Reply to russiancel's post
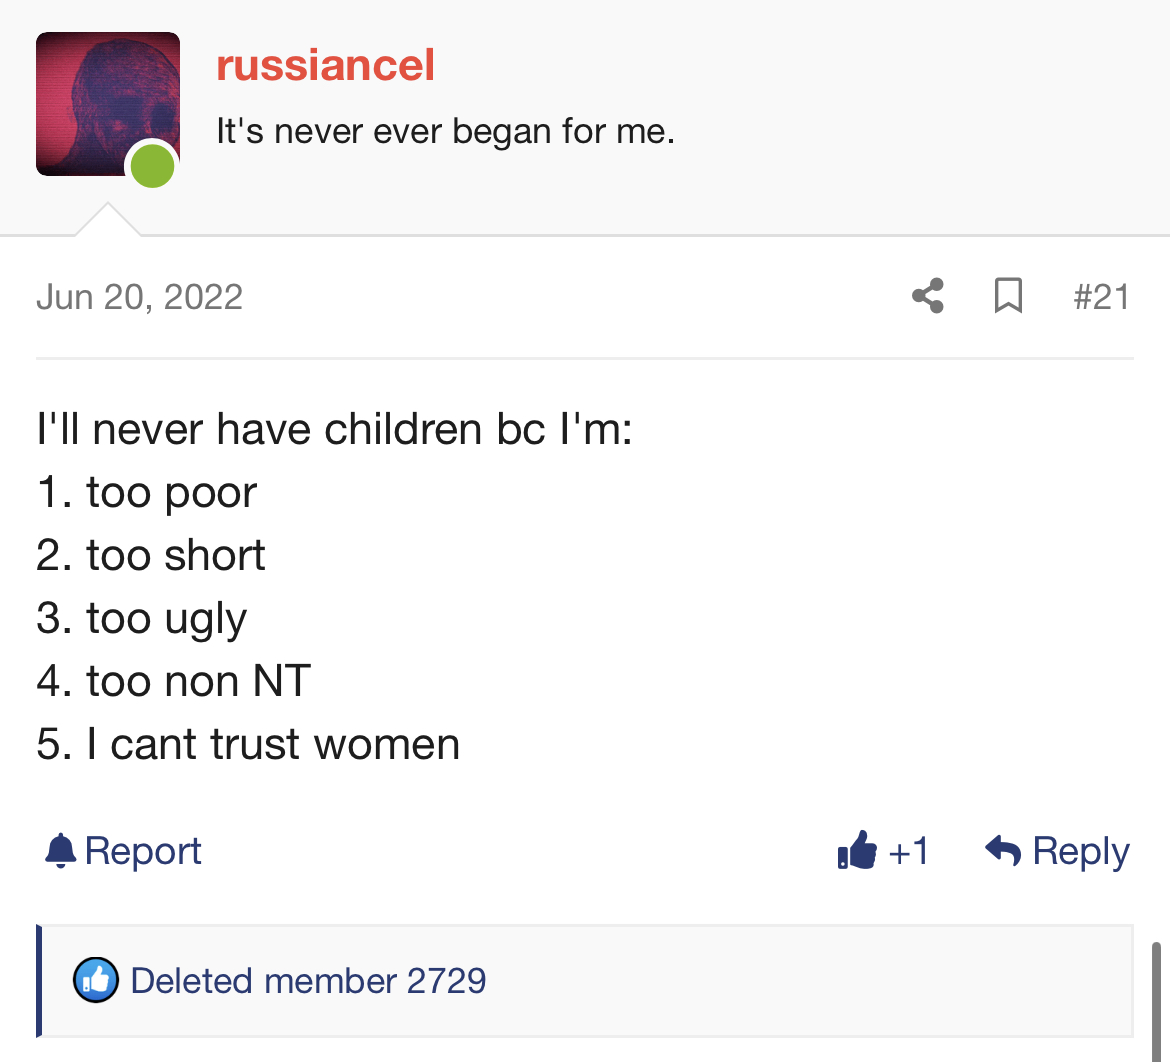The height and width of the screenshot is (1062, 1170). (1057, 851)
